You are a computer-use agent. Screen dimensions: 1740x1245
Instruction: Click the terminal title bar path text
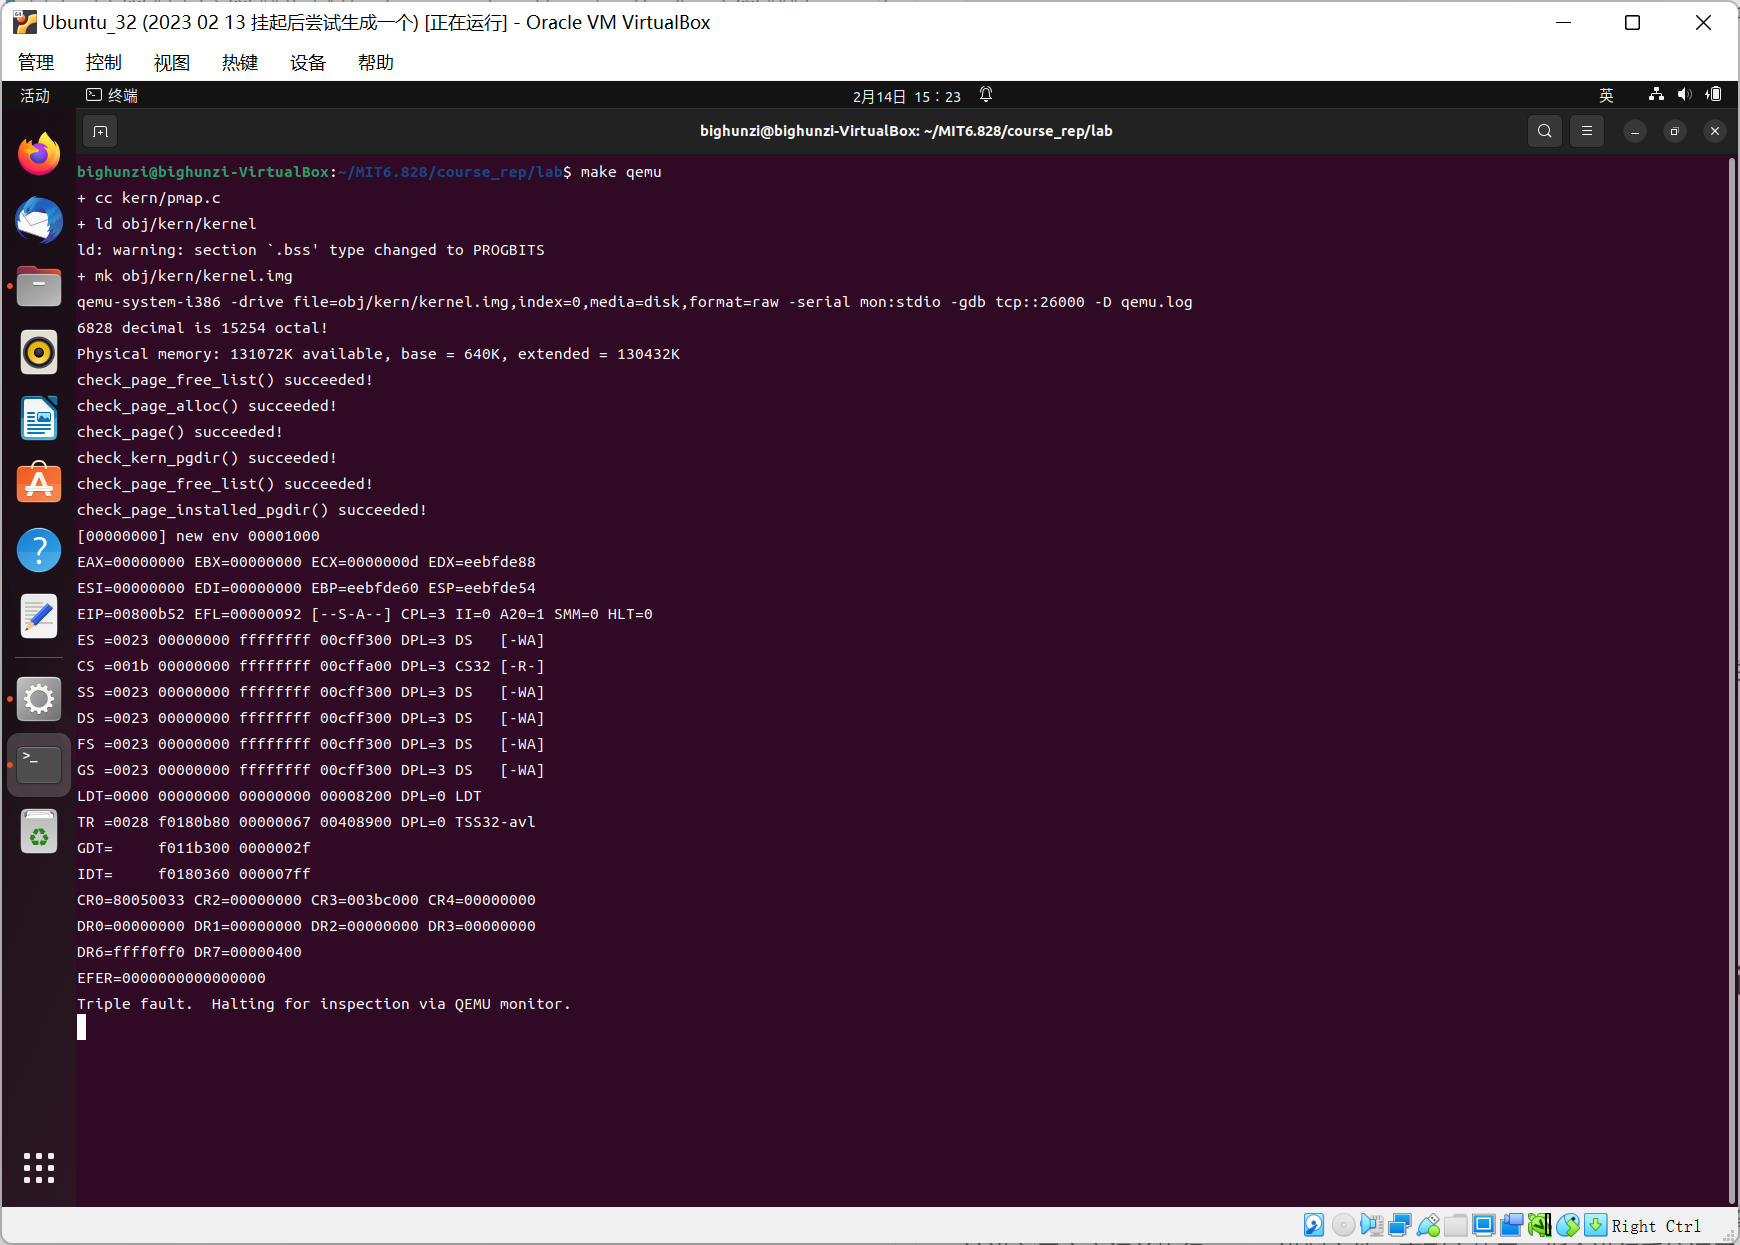point(906,131)
